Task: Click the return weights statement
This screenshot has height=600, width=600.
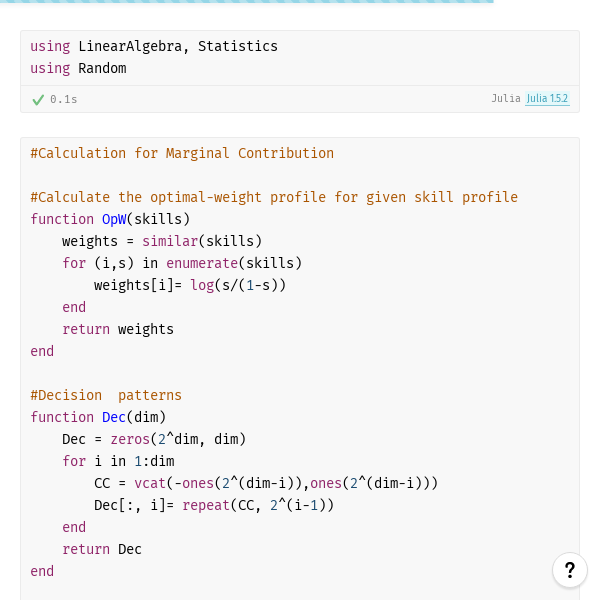Action: (x=118, y=329)
